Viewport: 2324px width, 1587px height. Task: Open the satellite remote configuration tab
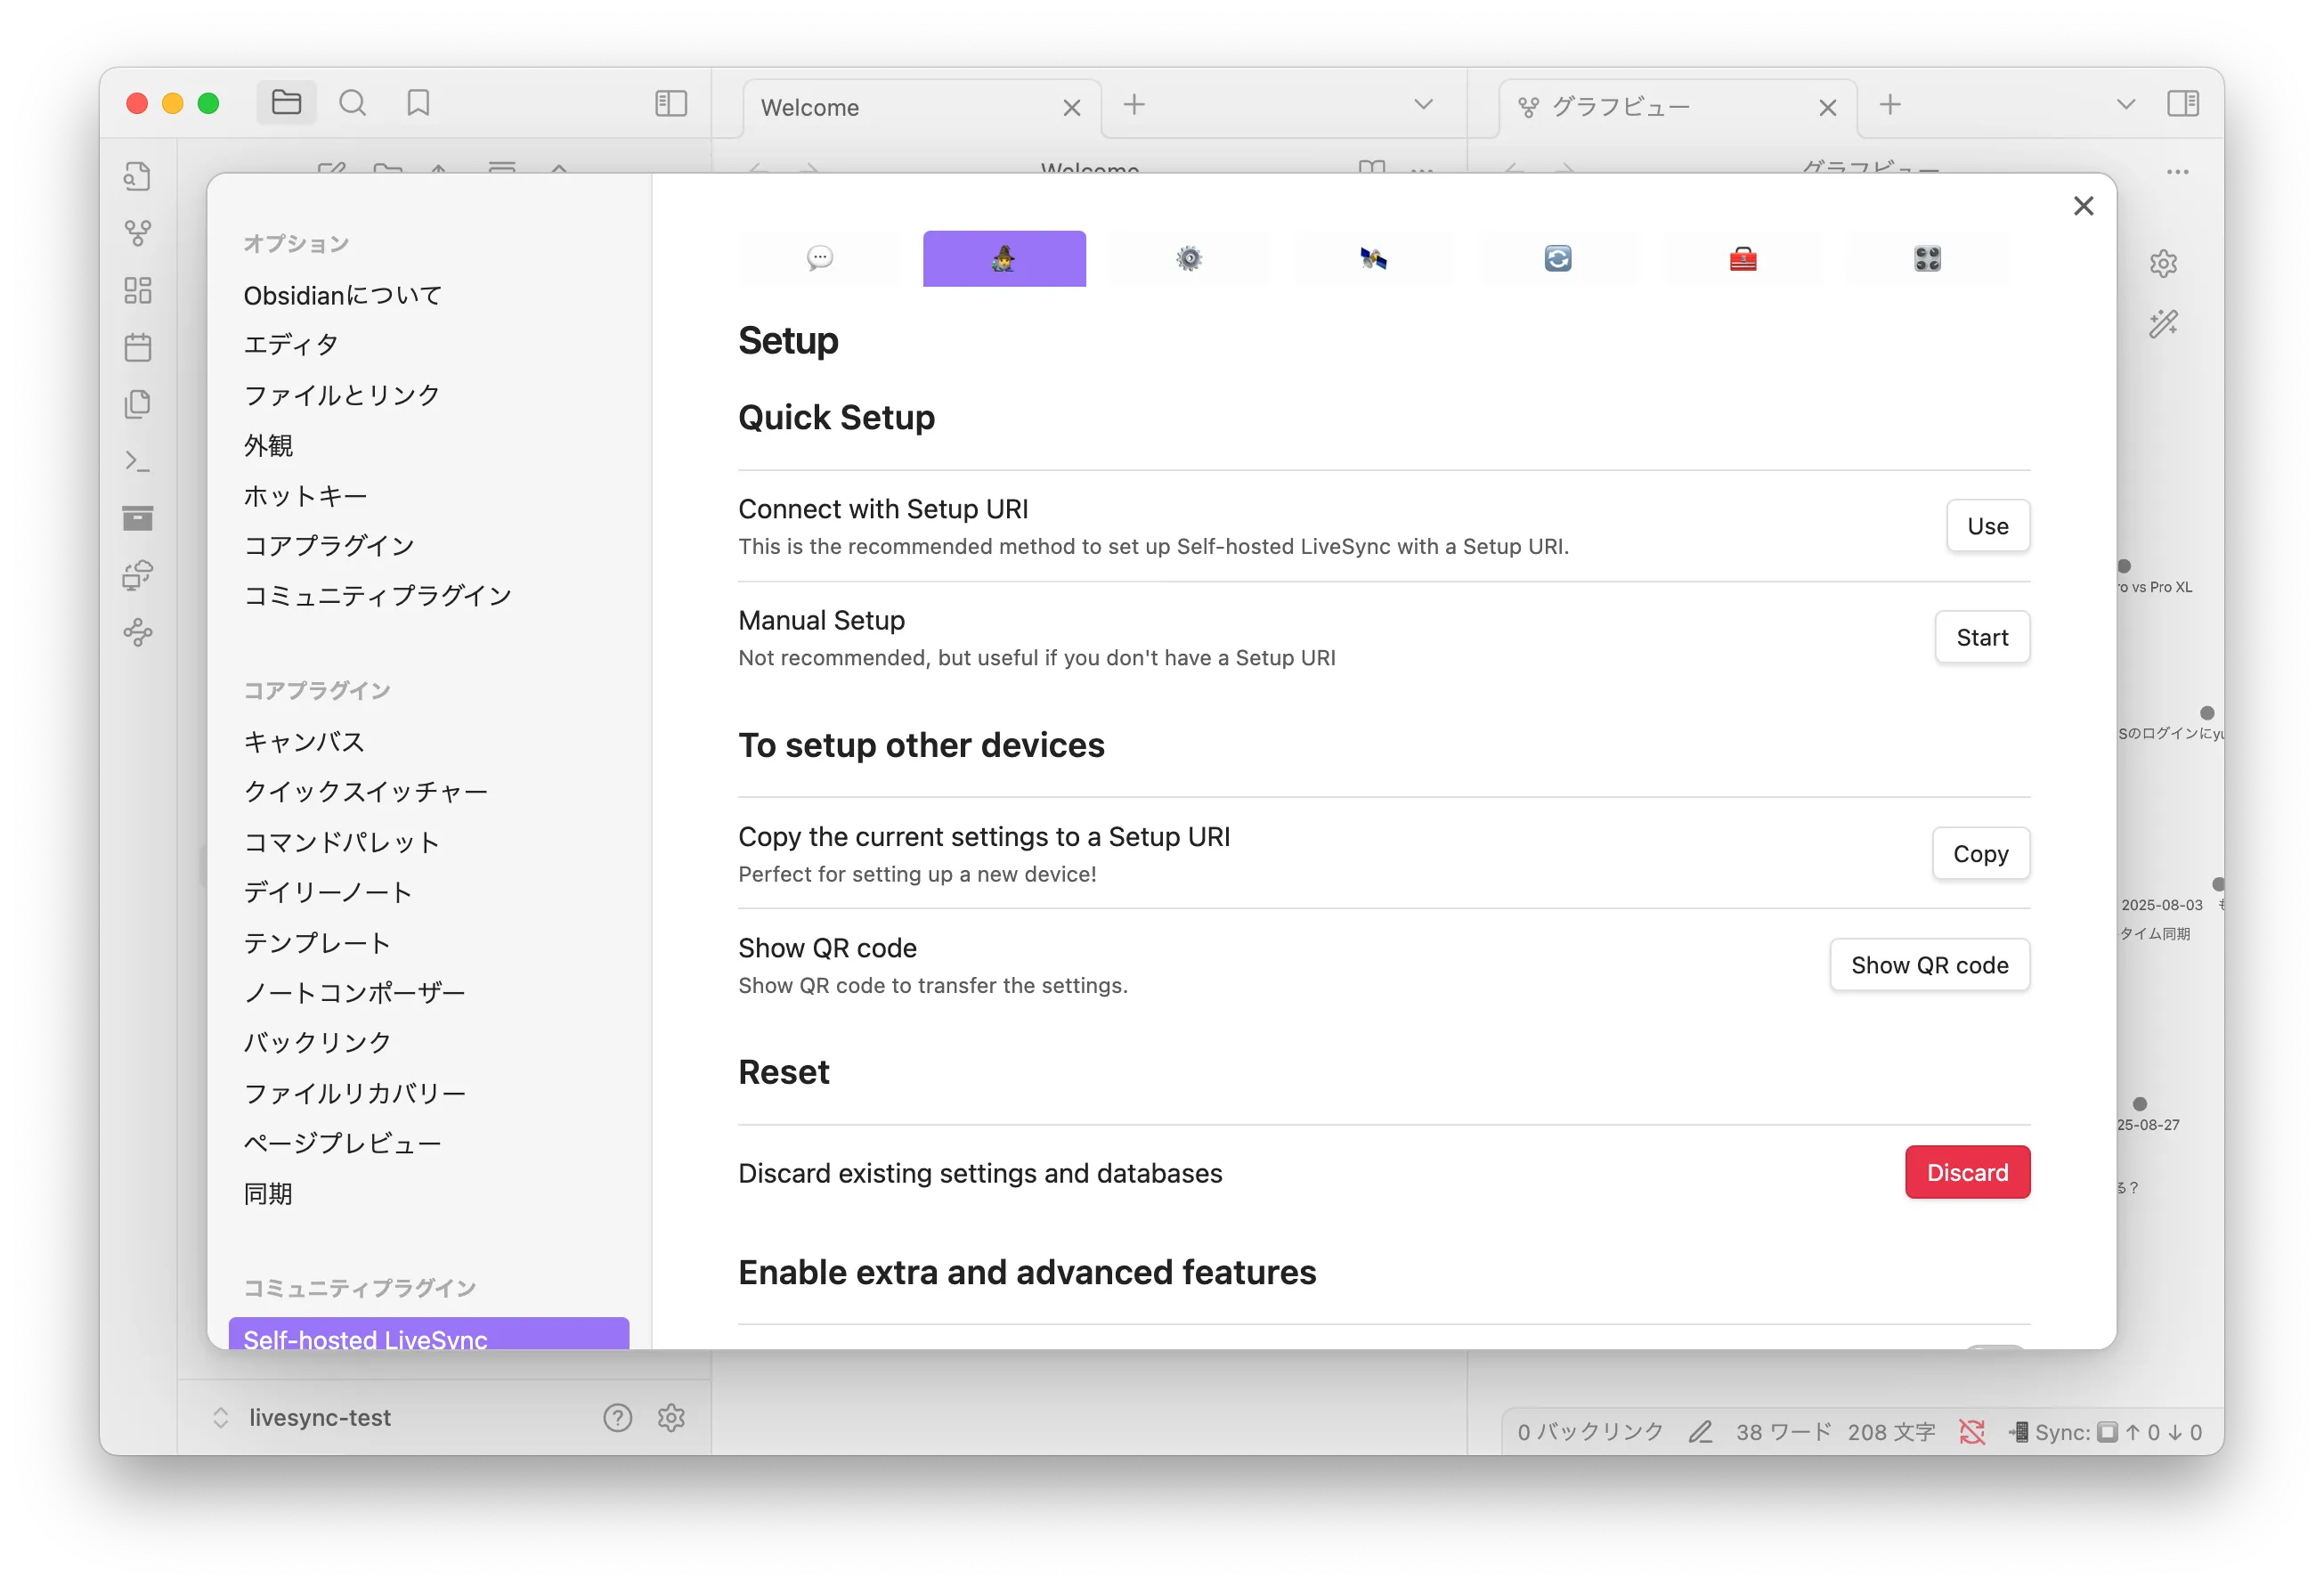1373,259
